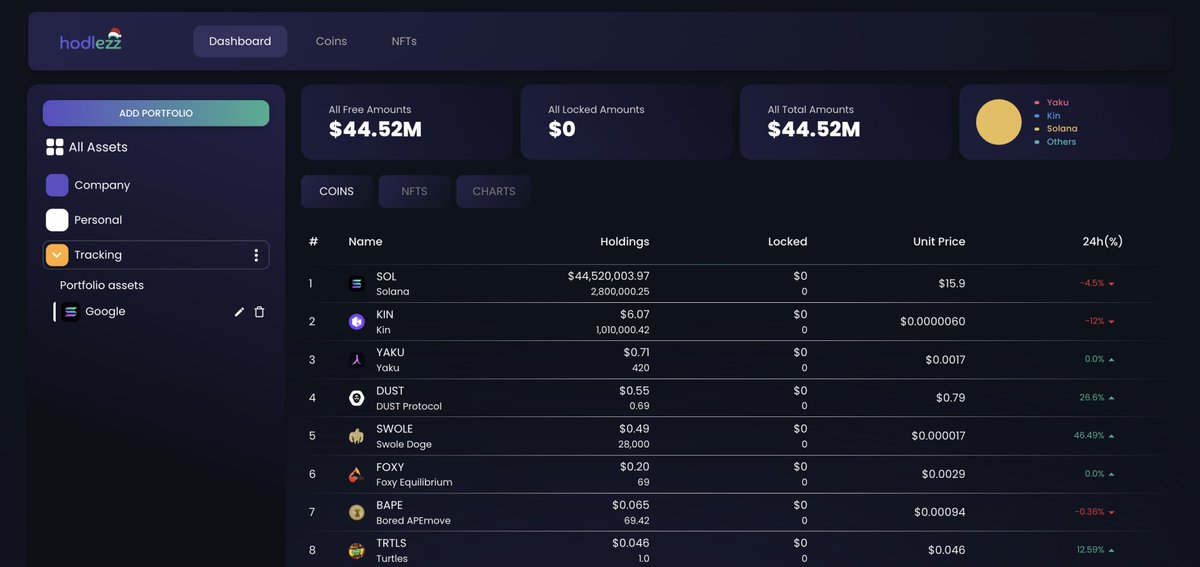This screenshot has height=567, width=1200.
Task: Click the FOXY up arrow at 0.0%
Action: coord(1111,474)
